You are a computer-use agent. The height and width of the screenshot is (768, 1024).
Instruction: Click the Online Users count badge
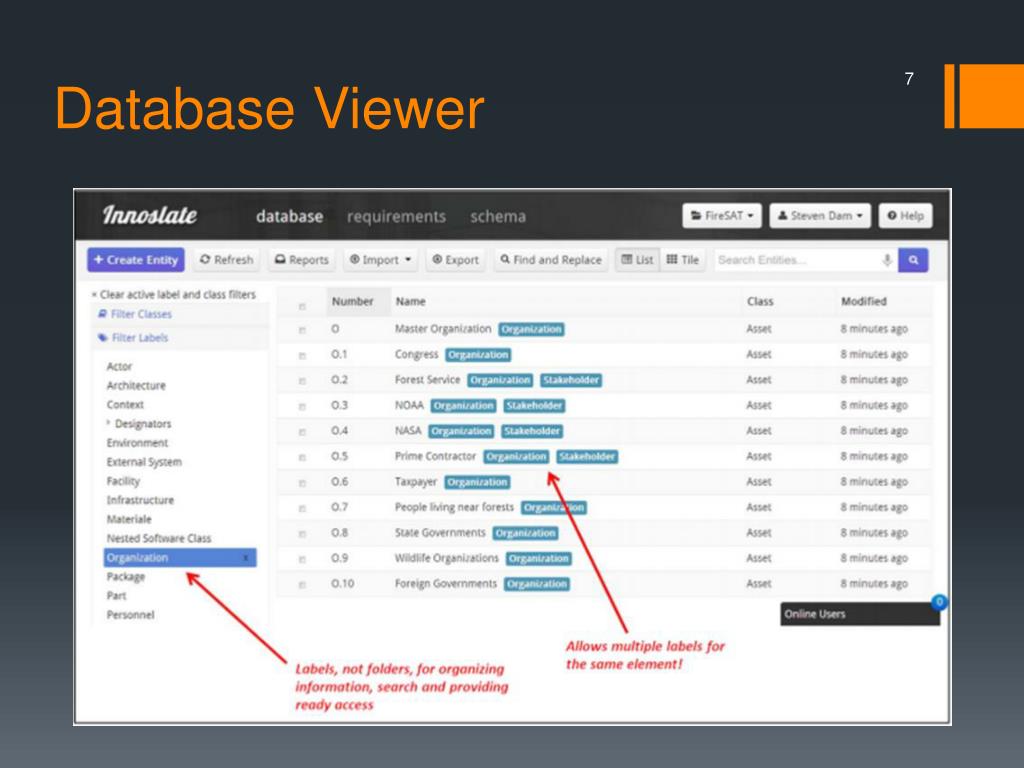(x=939, y=601)
